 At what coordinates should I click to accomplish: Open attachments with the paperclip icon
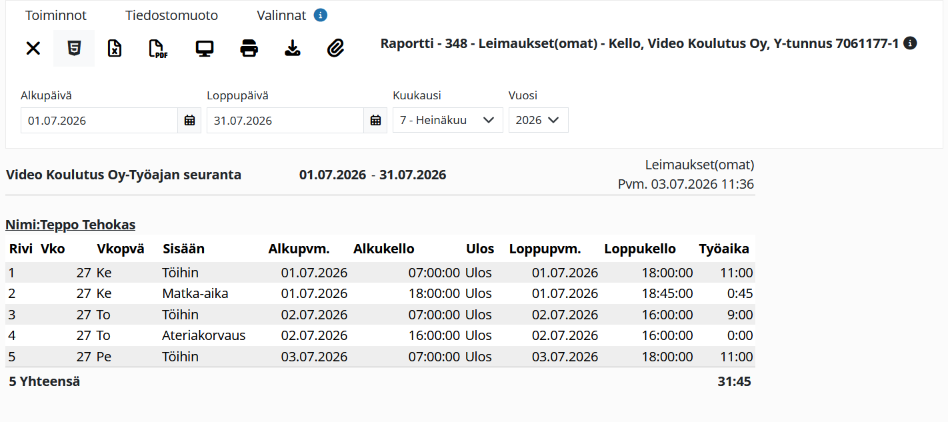(336, 48)
